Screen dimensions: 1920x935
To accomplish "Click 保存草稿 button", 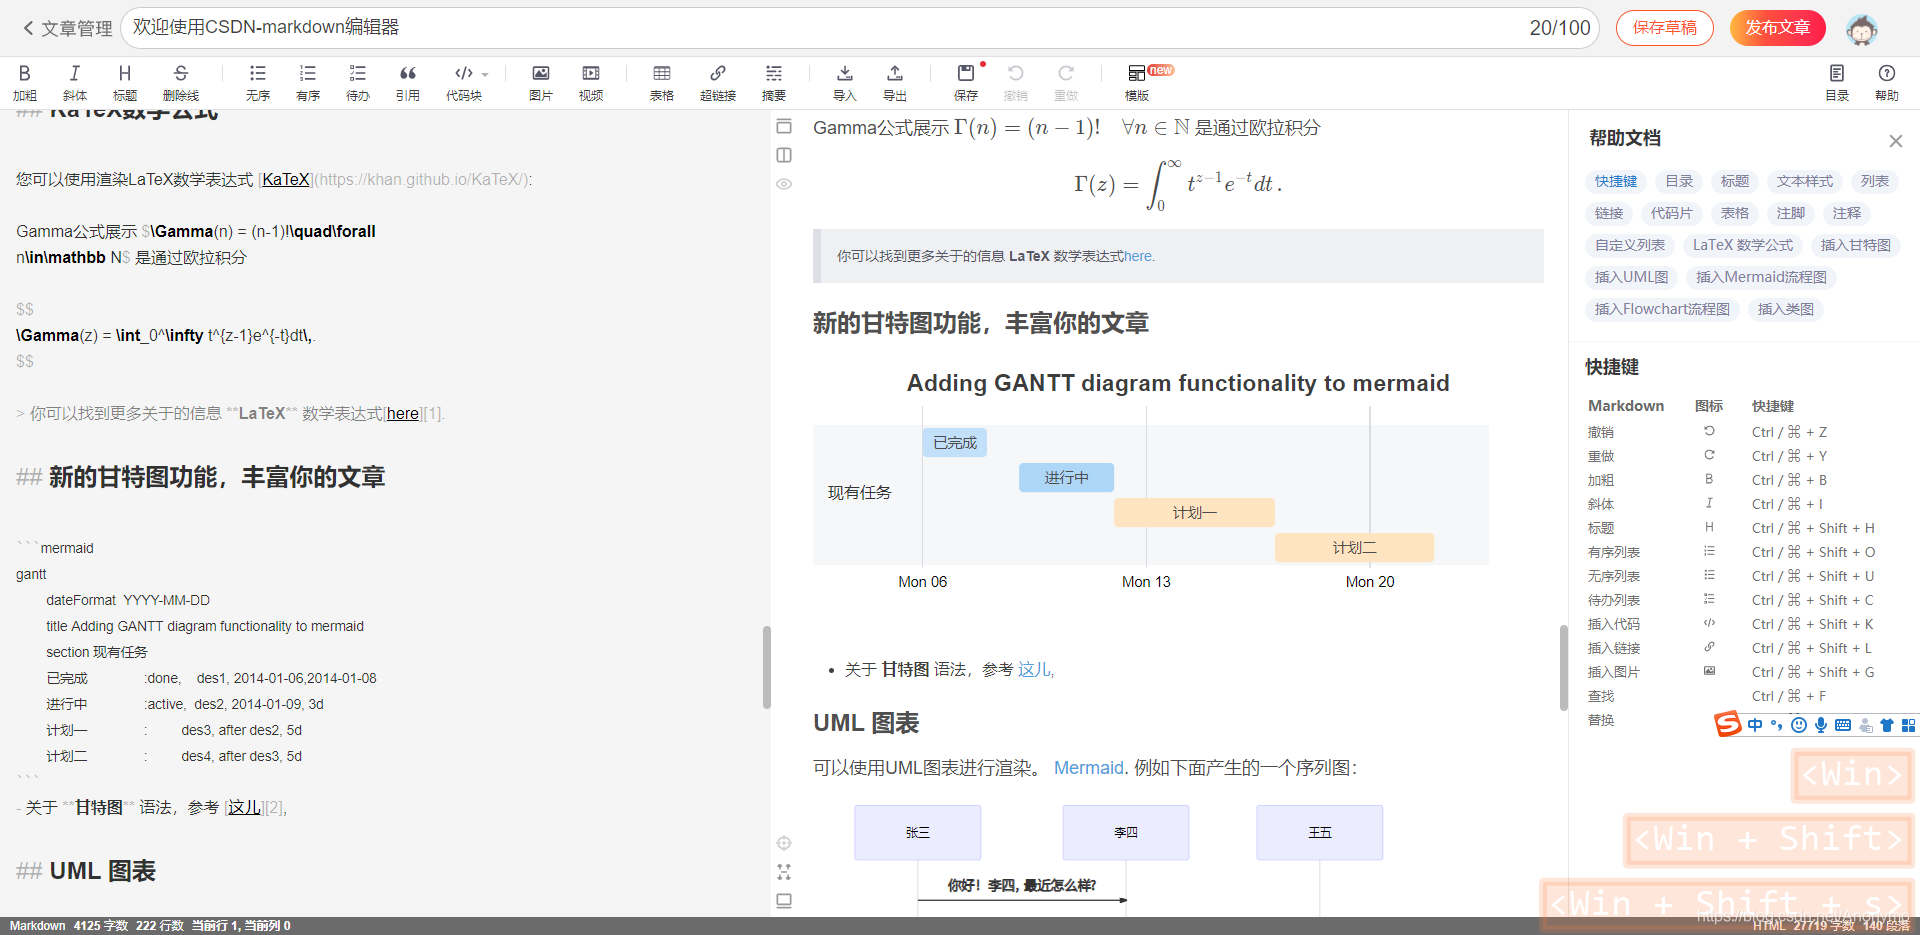I will click(1665, 28).
